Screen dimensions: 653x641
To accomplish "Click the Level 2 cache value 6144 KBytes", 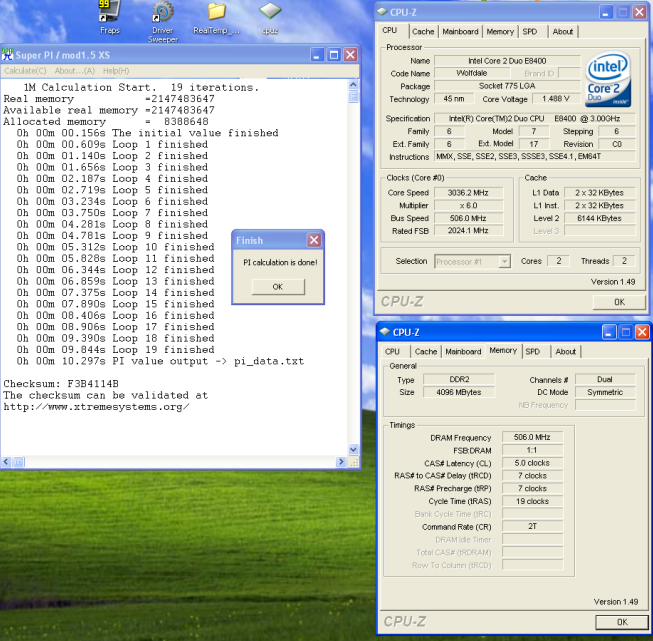I will (x=599, y=218).
